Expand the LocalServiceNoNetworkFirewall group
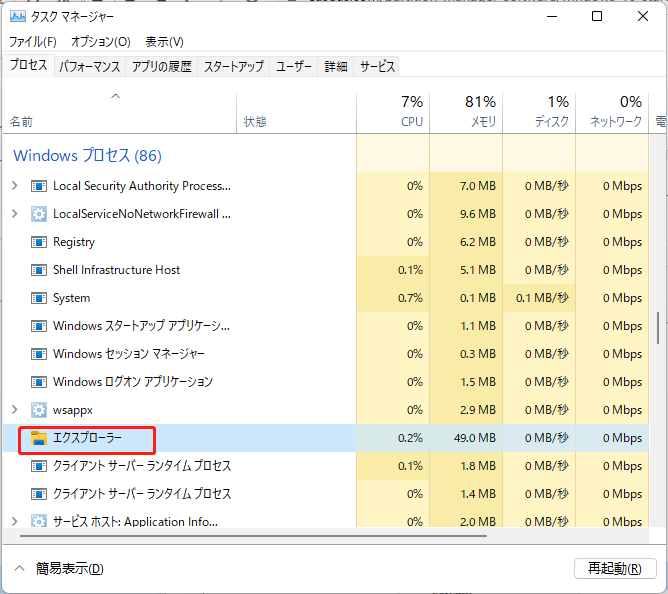Viewport: 668px width, 594px height. (x=14, y=214)
